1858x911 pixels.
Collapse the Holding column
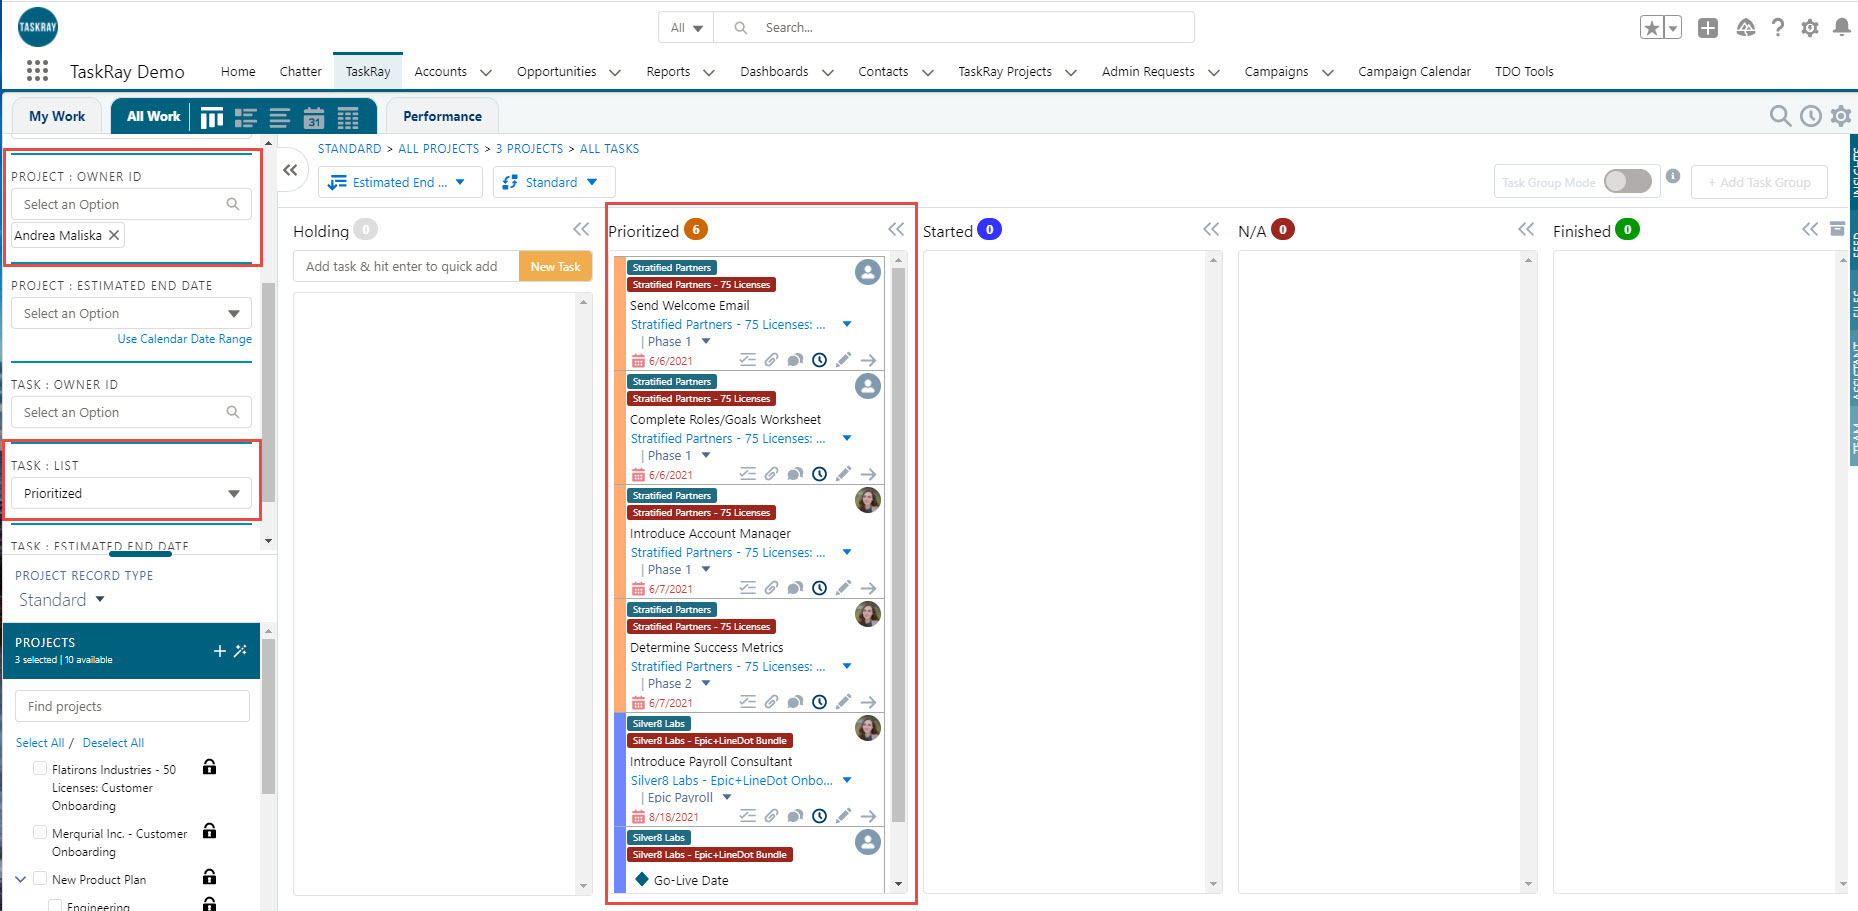581,229
